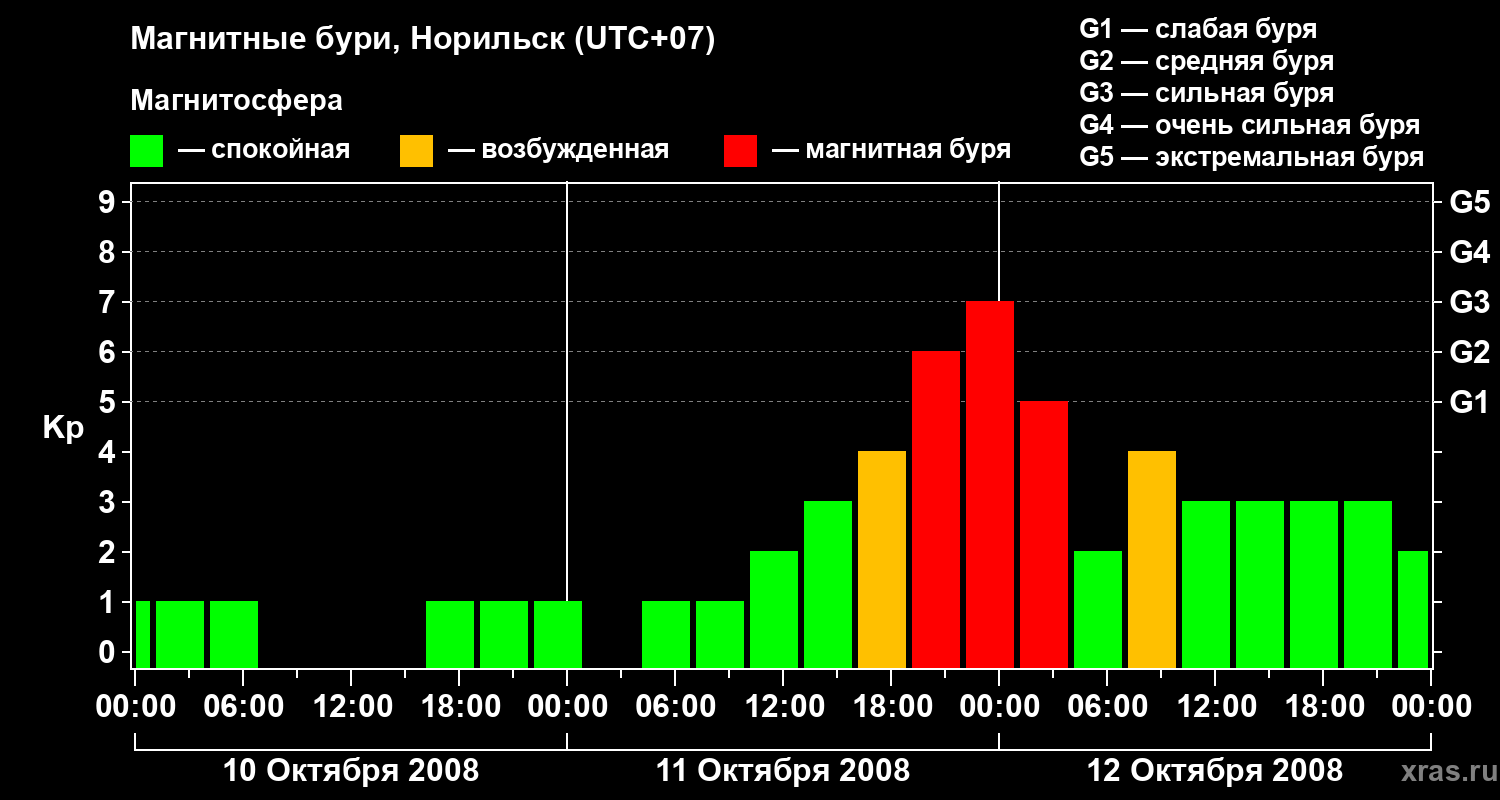
Task: Click the 'G3' label on the right axis
Action: tap(1469, 302)
